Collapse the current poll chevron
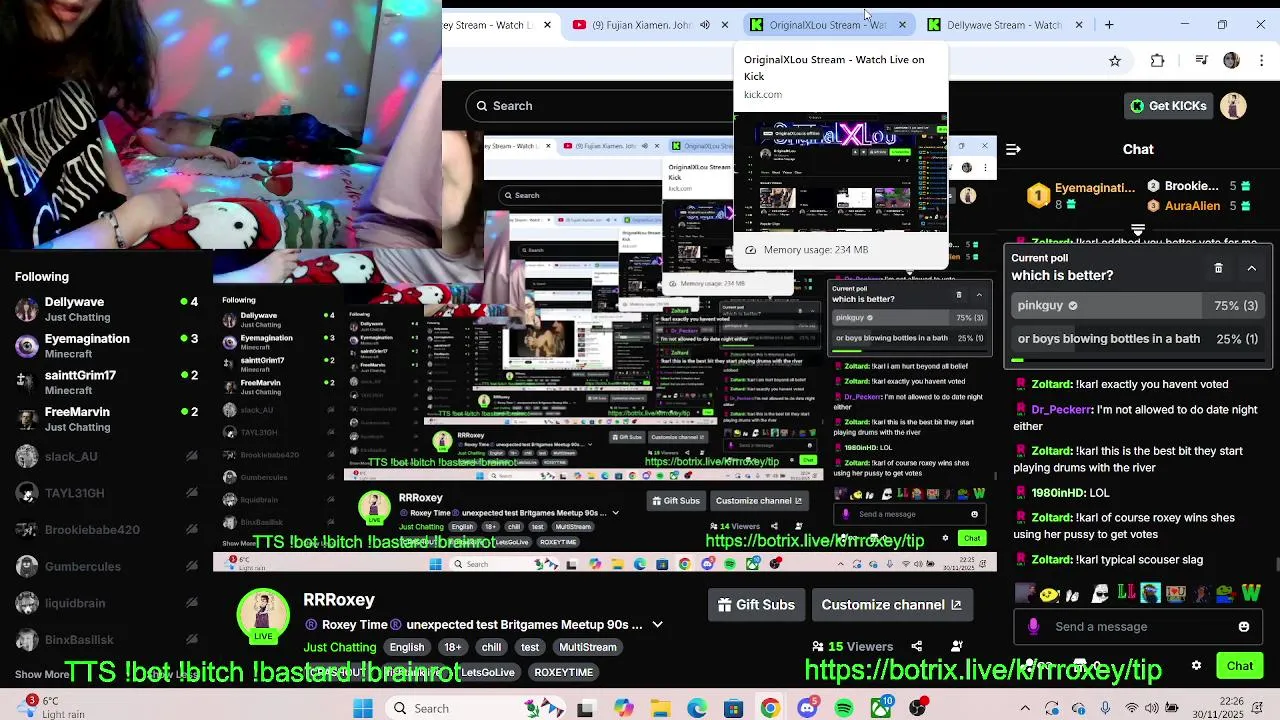Screen dimensions: 1280x720 click(x=1251, y=268)
